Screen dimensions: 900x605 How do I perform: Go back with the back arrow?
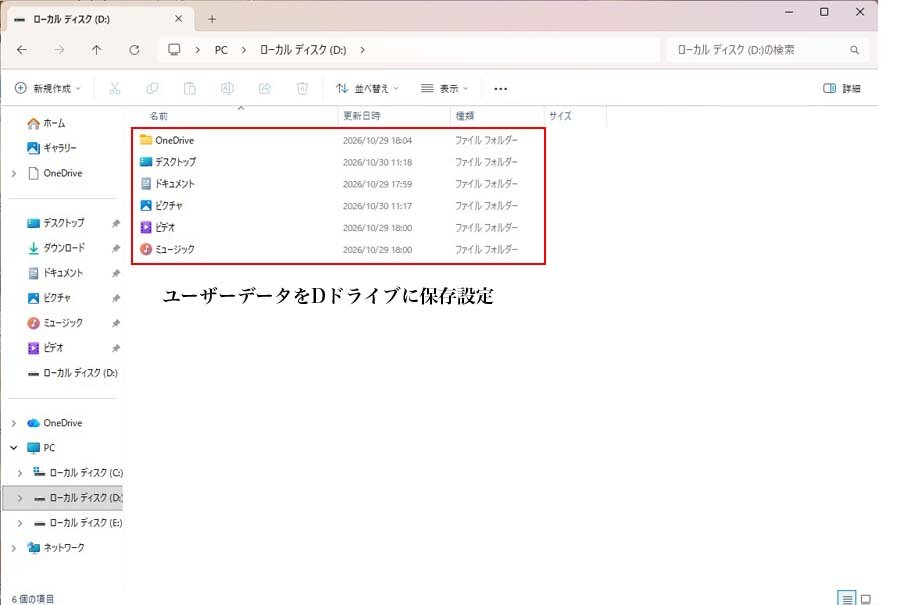click(22, 50)
